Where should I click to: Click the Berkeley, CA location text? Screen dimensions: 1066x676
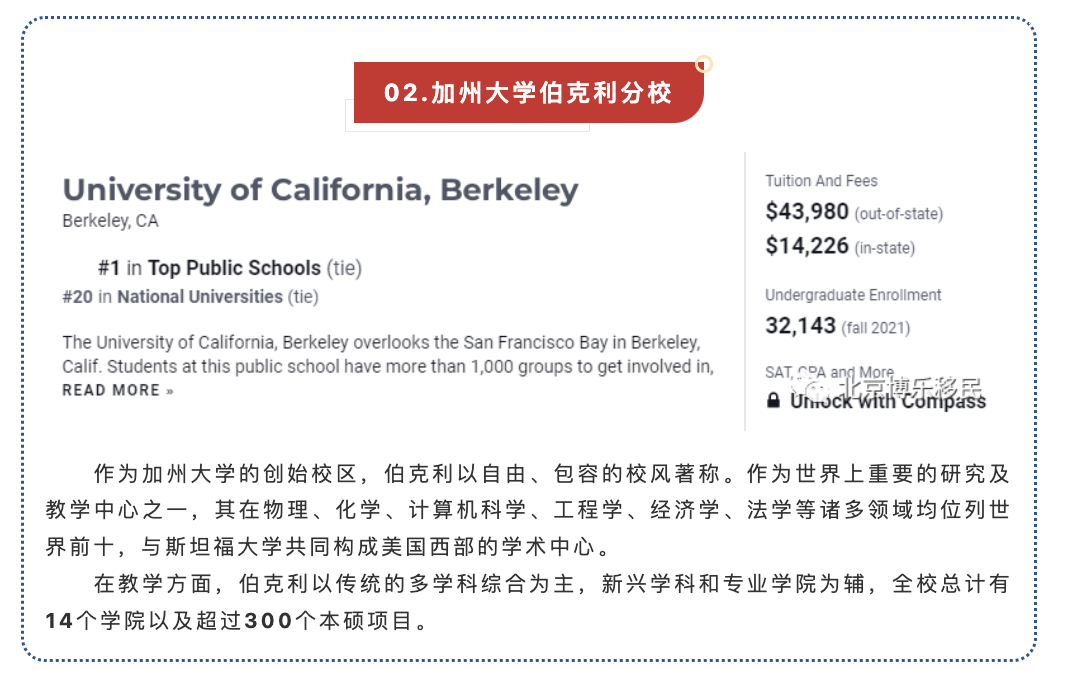pyautogui.click(x=110, y=221)
